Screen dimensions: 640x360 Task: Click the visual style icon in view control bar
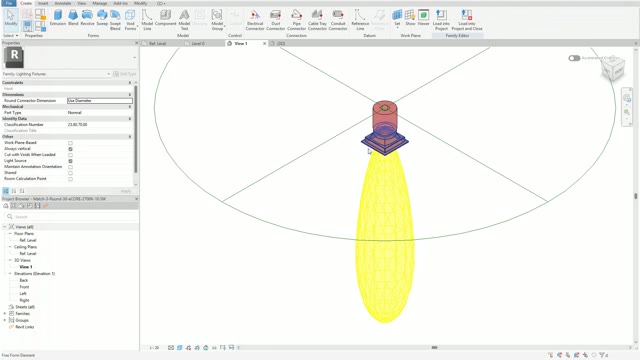180,348
